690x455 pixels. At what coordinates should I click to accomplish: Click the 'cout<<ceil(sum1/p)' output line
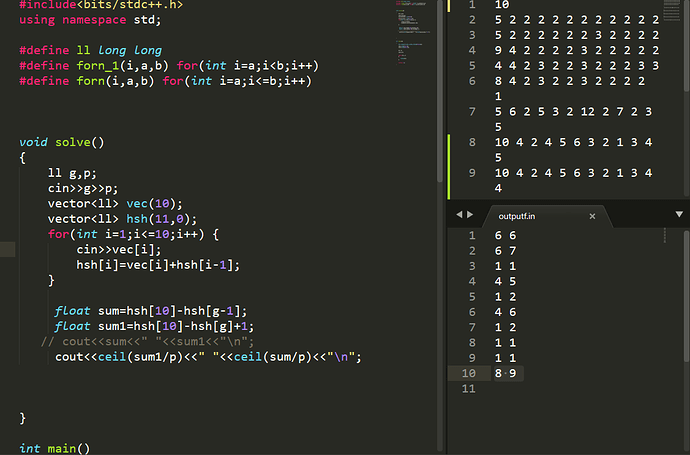click(208, 357)
